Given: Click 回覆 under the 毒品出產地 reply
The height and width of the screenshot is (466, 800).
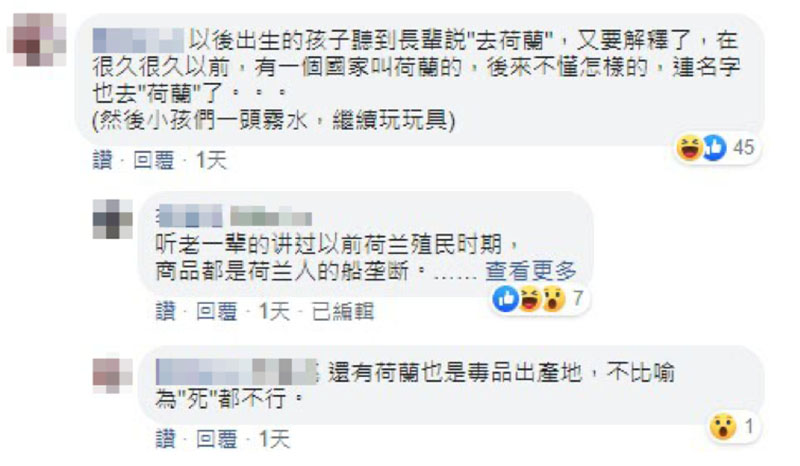Looking at the screenshot, I should pos(217,439).
